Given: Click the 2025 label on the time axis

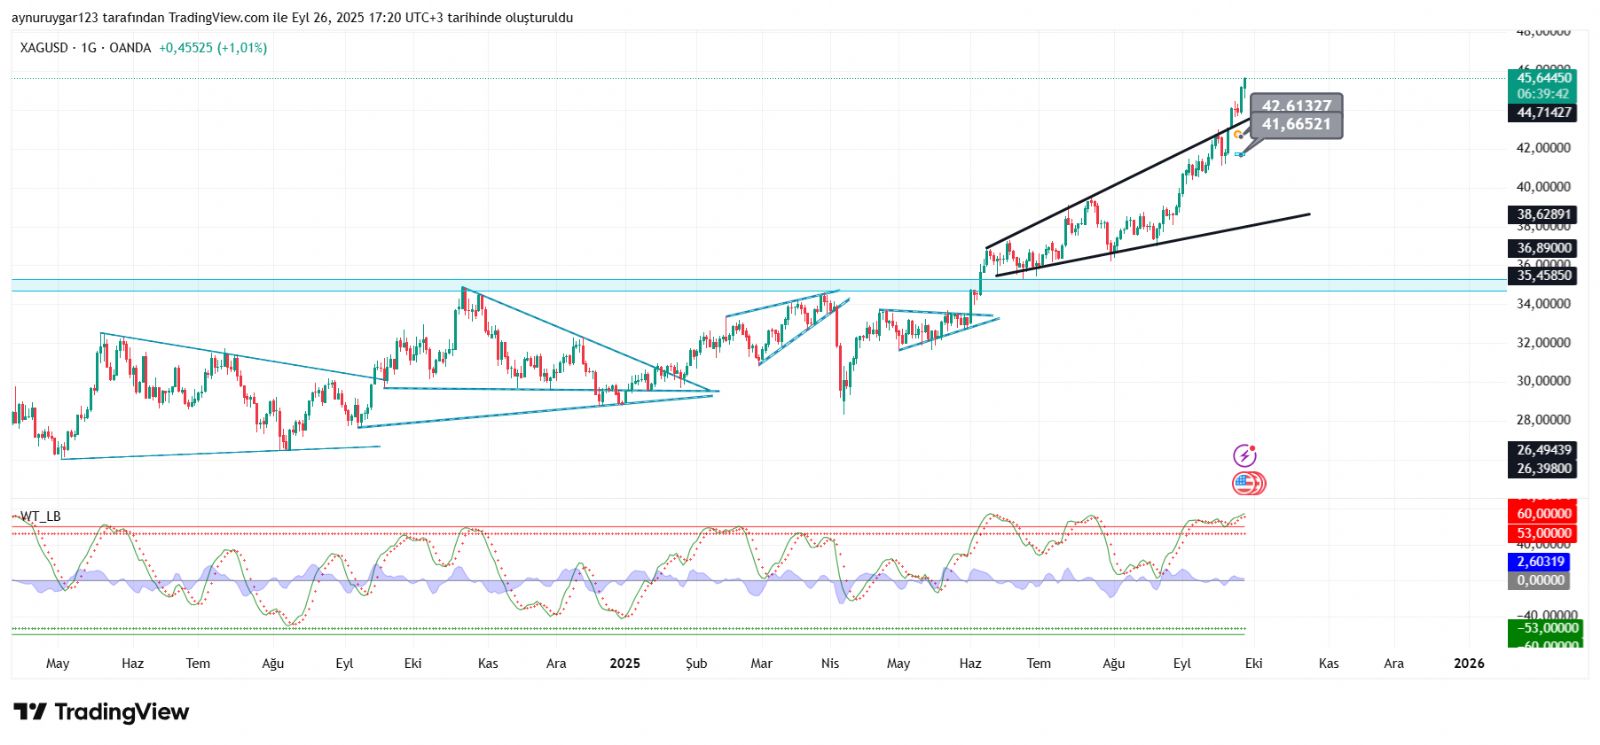Looking at the screenshot, I should tap(624, 663).
